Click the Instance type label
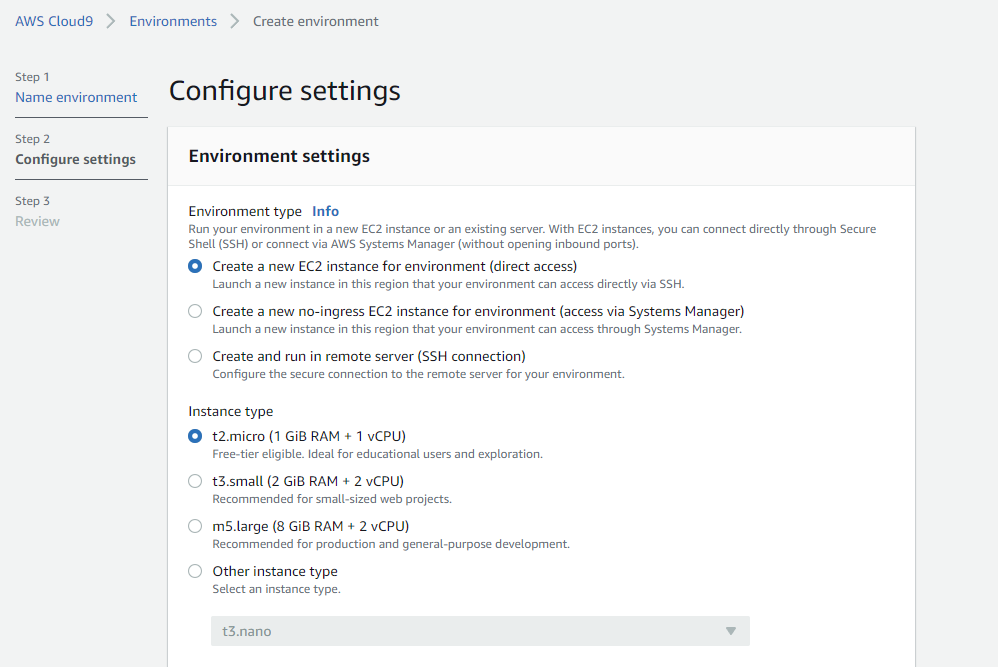 tap(230, 411)
